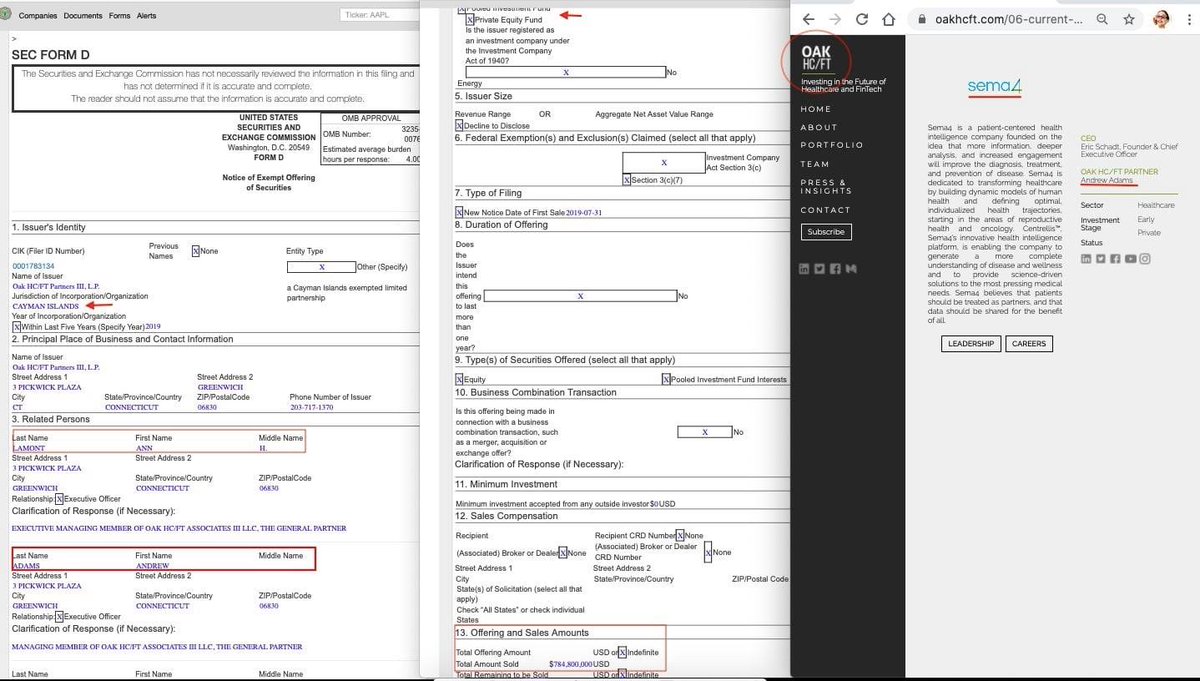Reload the oakhcft.com page
This screenshot has height=681, width=1200.
coord(861,19)
